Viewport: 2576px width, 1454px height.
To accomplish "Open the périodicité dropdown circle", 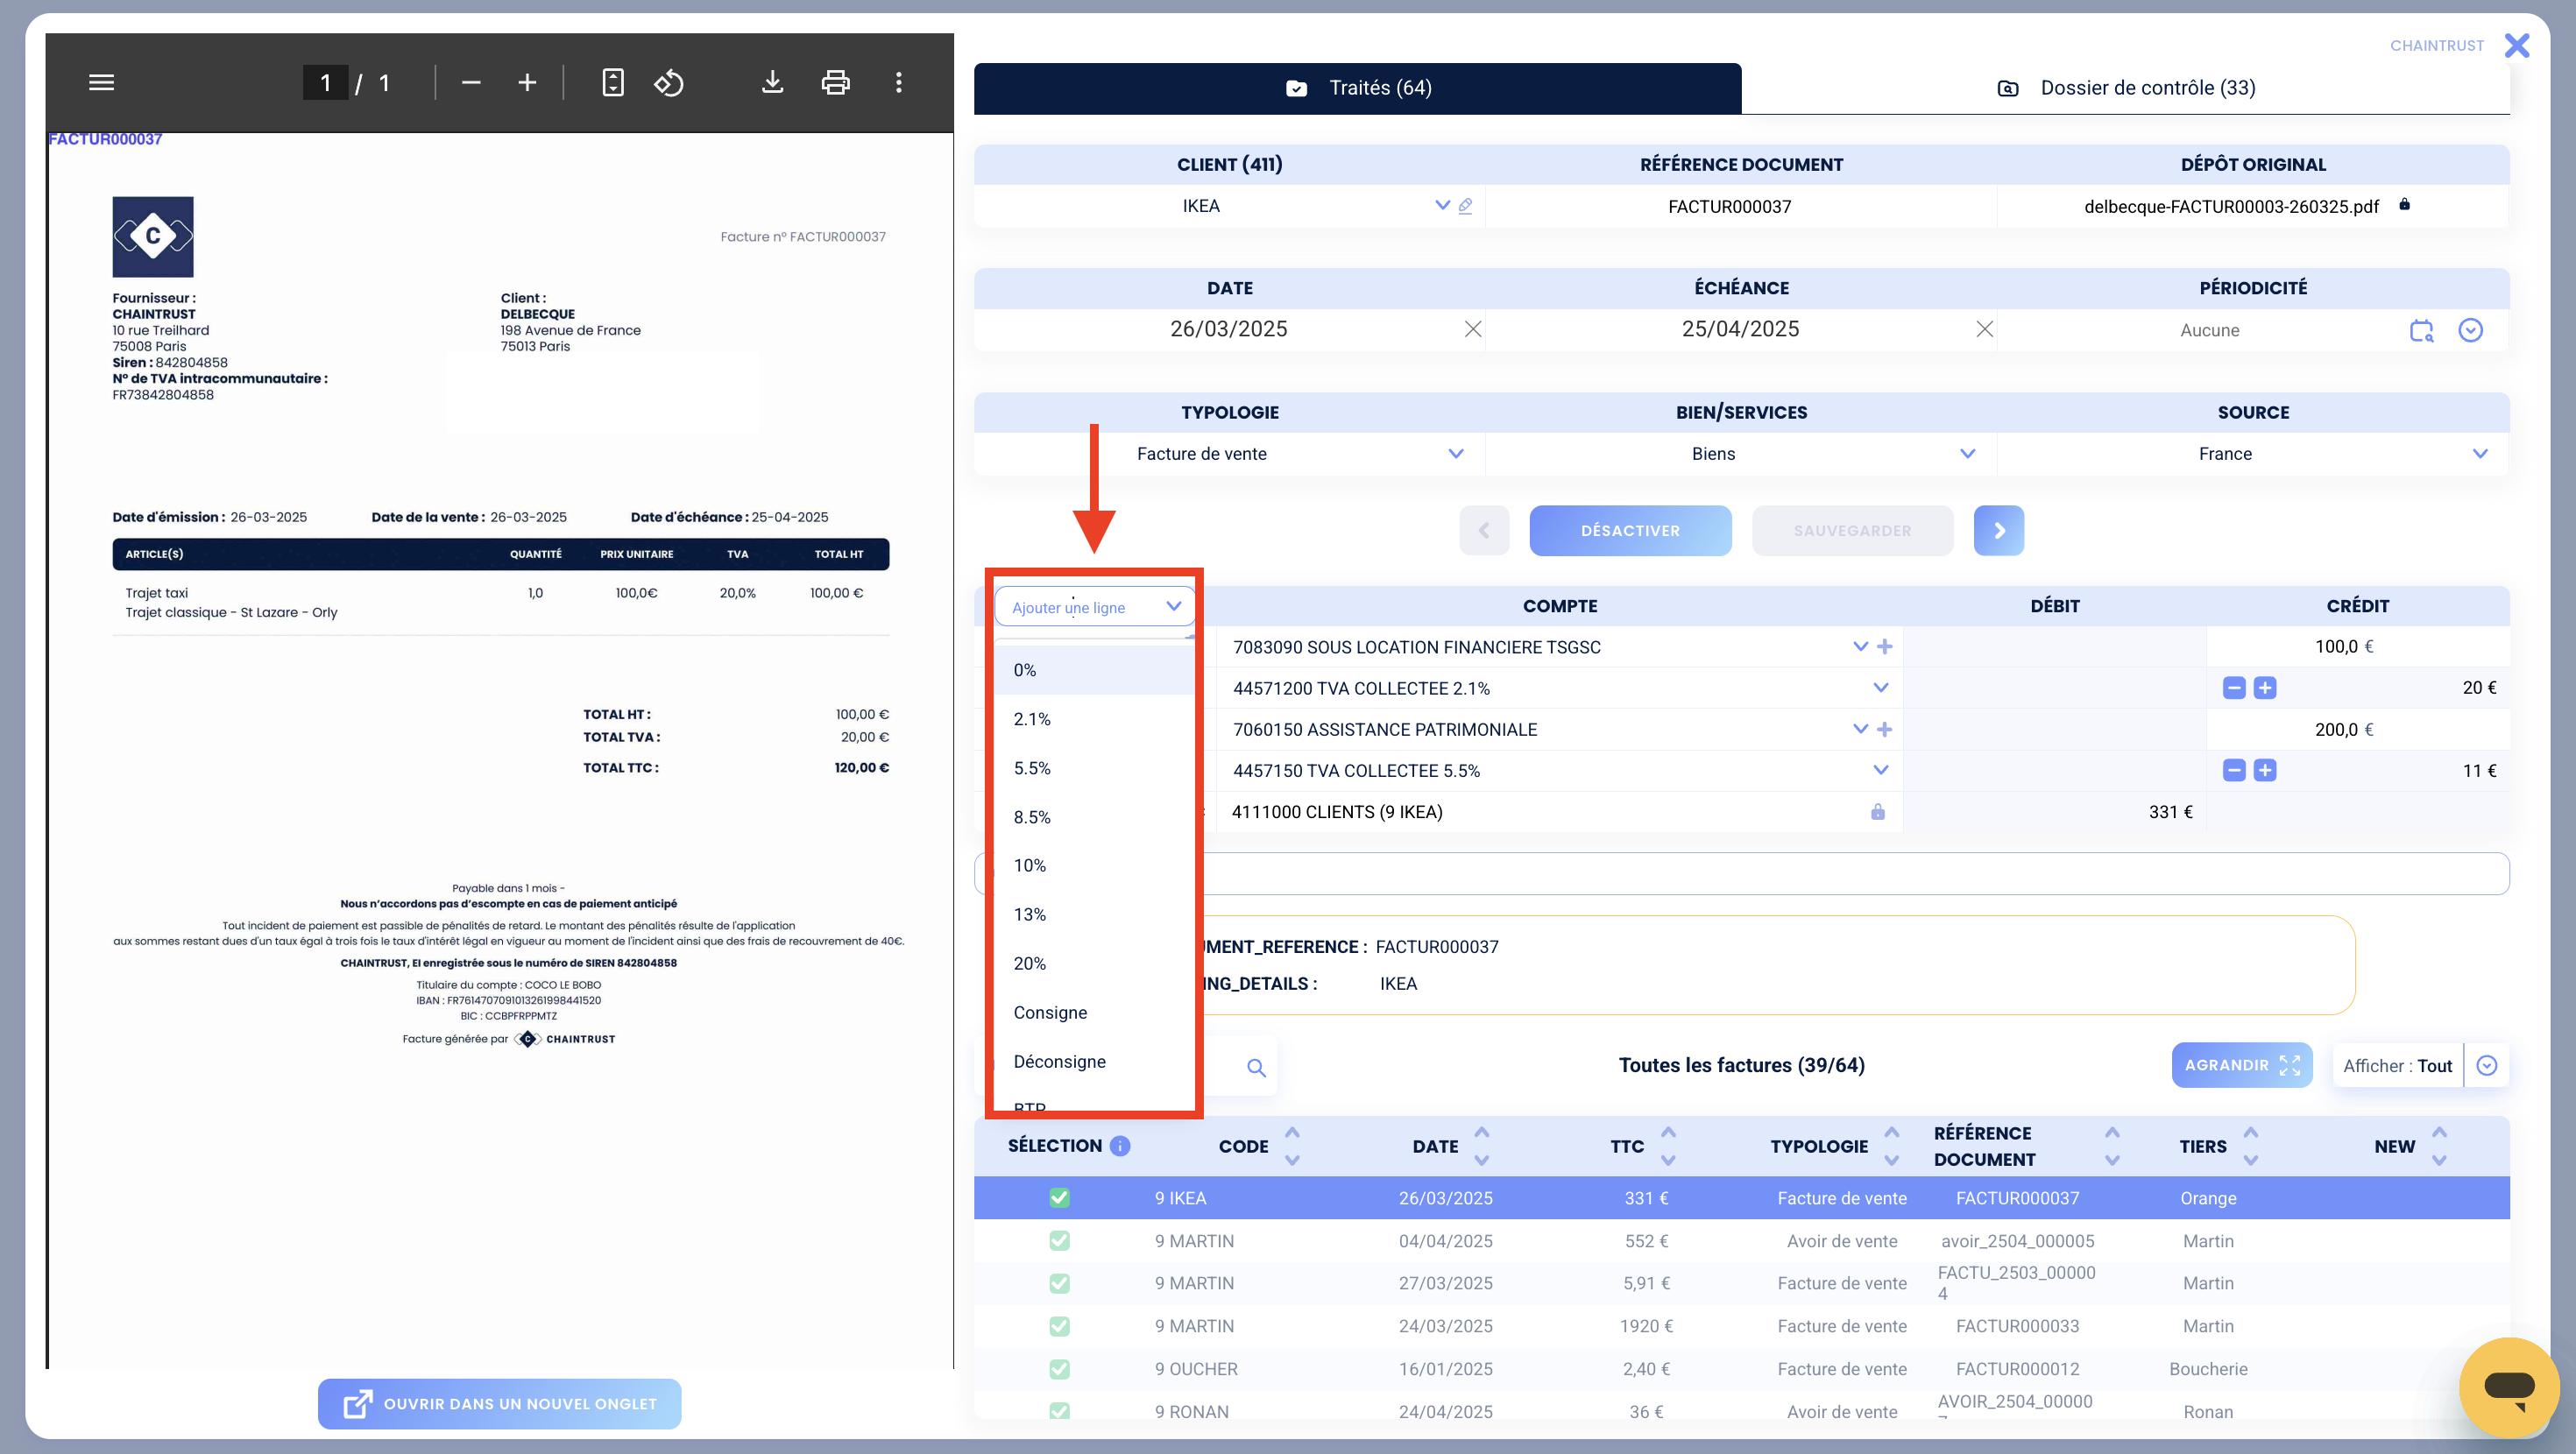I will coord(2470,330).
